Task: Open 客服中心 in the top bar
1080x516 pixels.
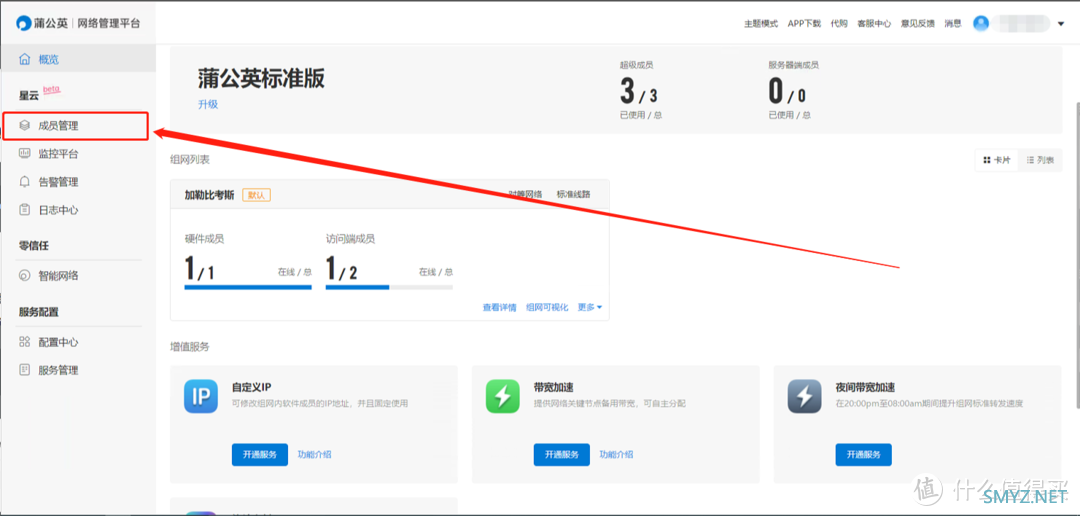Action: (x=874, y=23)
